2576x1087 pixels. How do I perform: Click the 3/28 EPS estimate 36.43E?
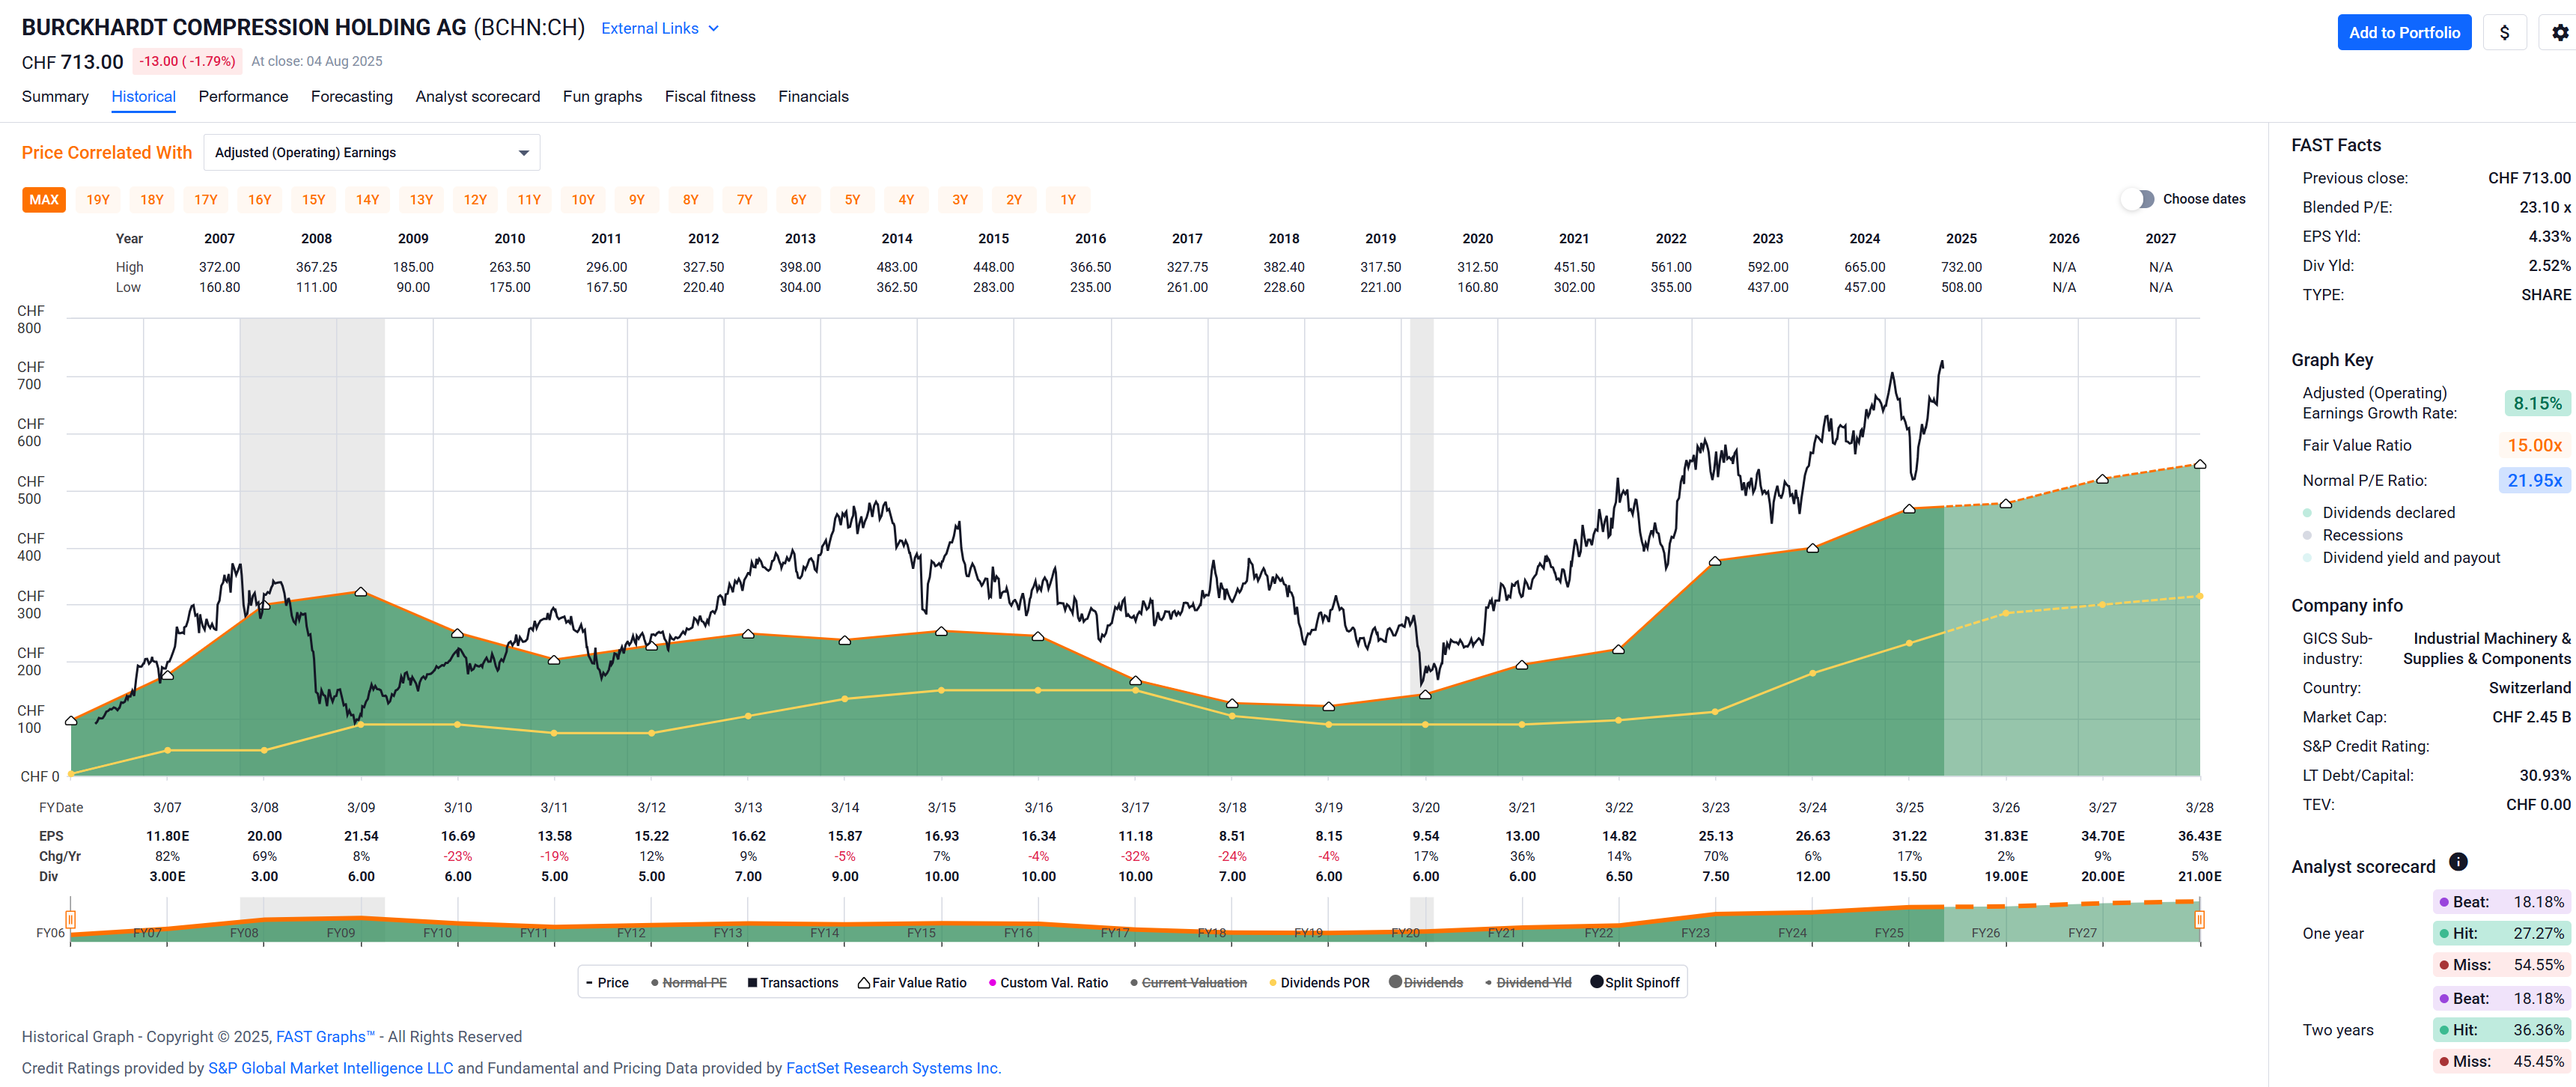(x=2199, y=836)
